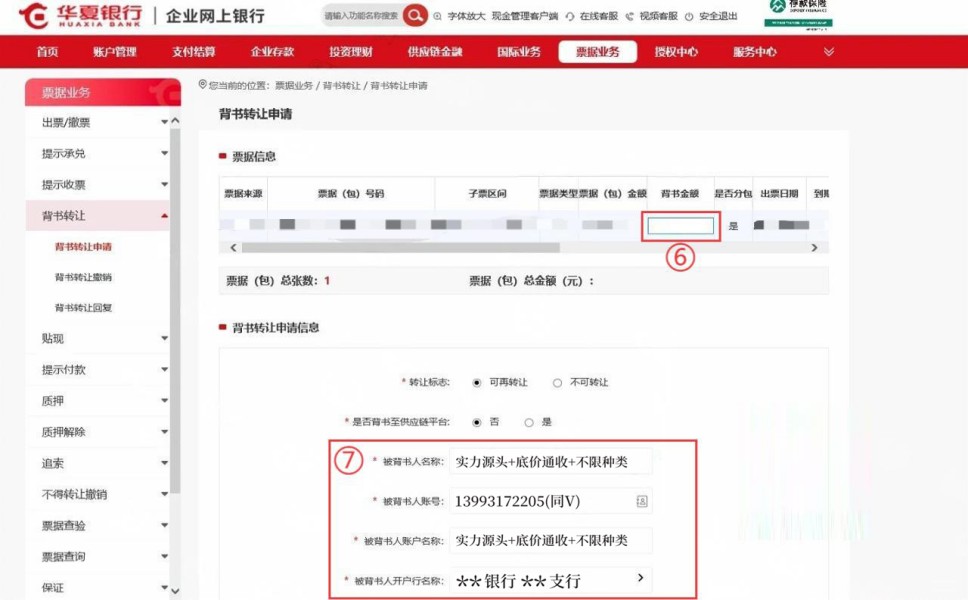Select the 不可转让 radio button
The height and width of the screenshot is (600, 968).
(x=557, y=383)
